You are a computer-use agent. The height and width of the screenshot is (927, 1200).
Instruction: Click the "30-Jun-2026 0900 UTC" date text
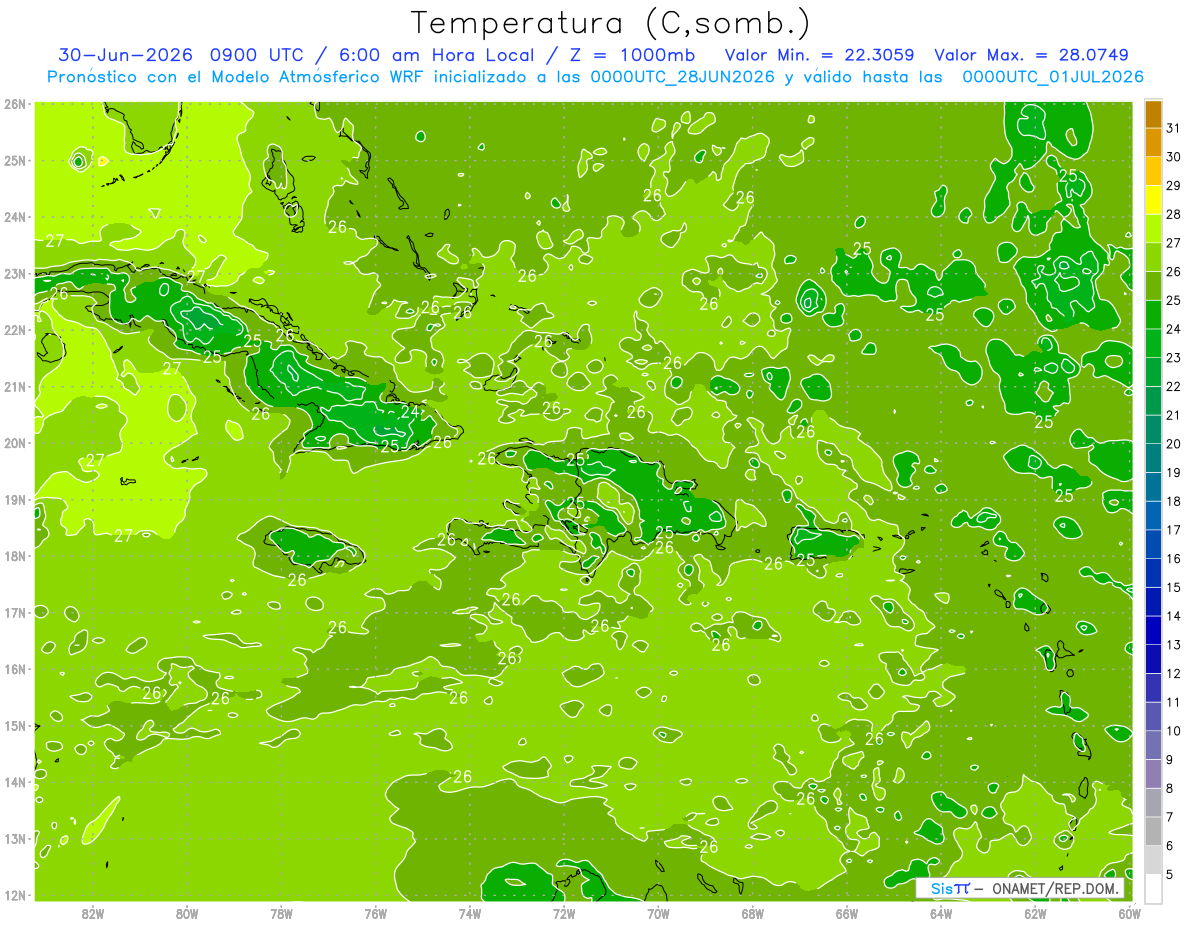pos(182,55)
